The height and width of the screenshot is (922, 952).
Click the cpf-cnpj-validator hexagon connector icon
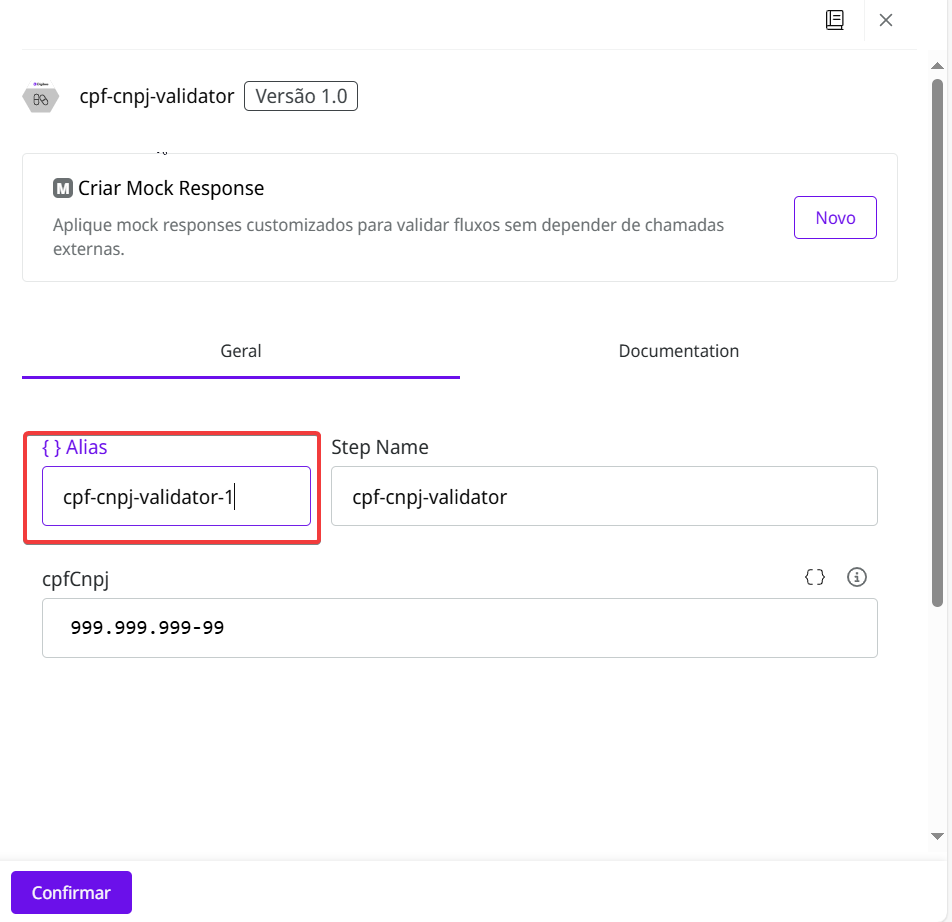41,98
